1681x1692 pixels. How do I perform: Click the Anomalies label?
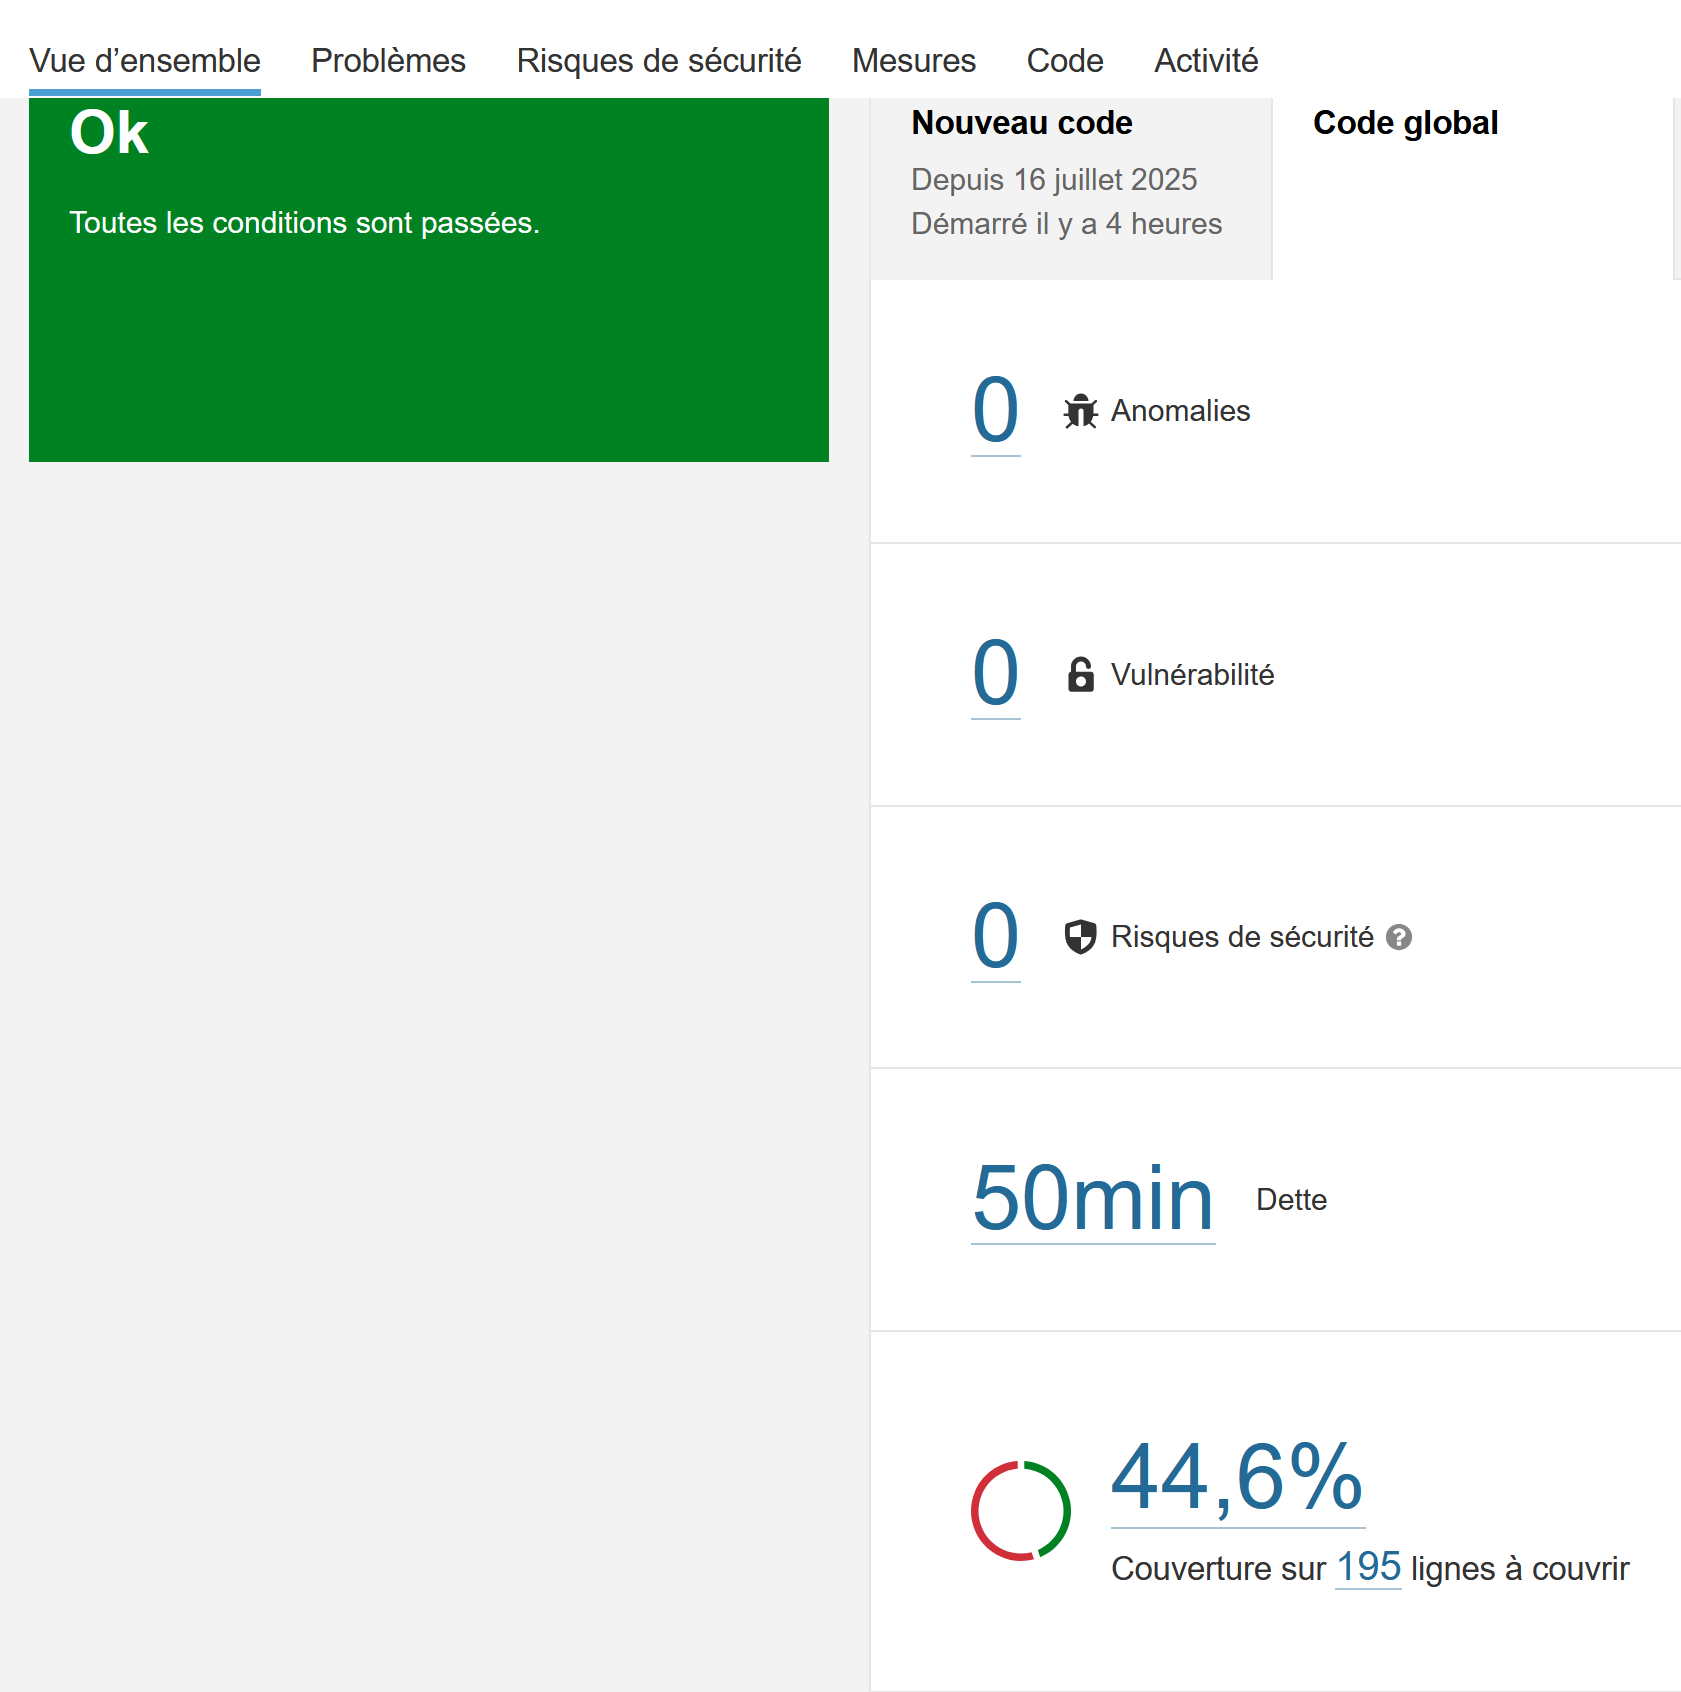1180,411
